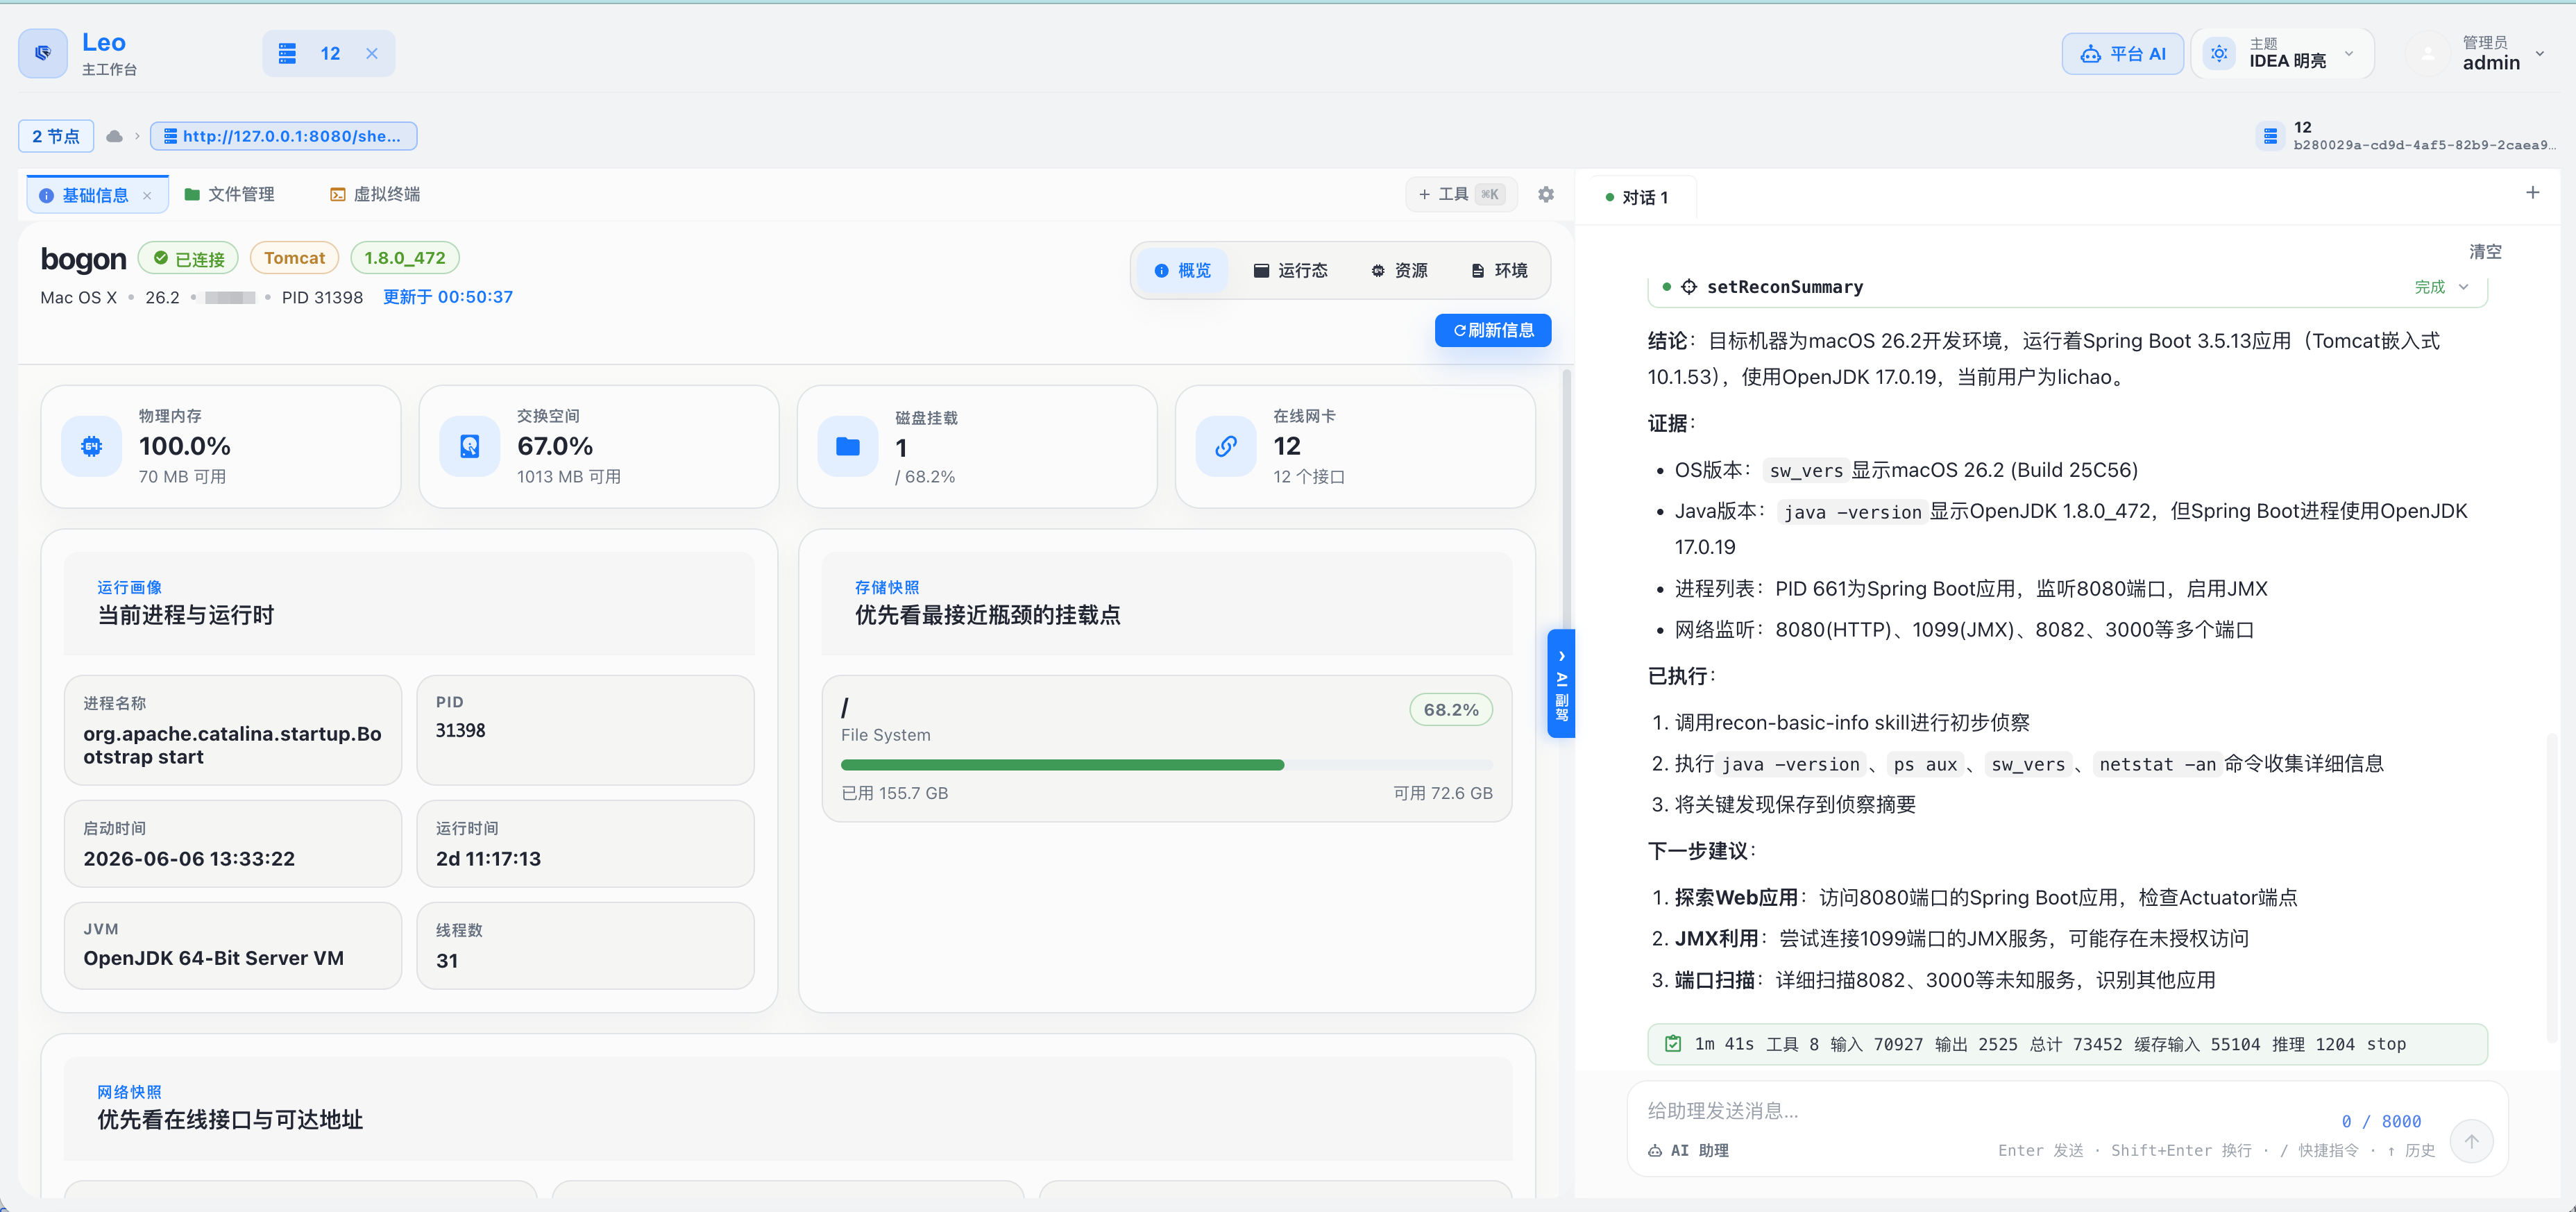2576x1212 pixels.
Task: Click the 存储快照 section heading
Action: point(887,587)
